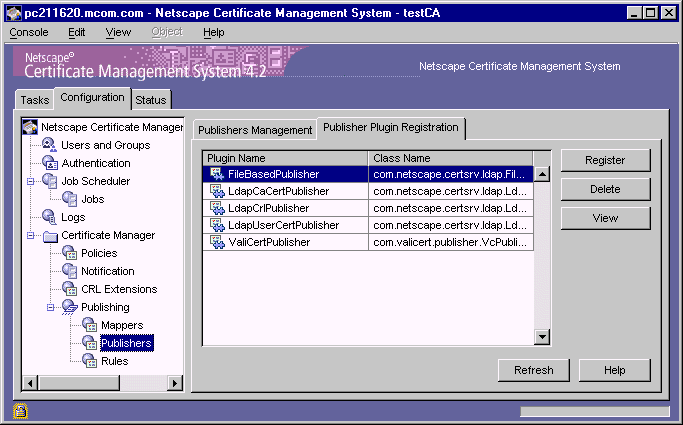Image resolution: width=683 pixels, height=425 pixels.
Task: Click the Plugin Name column header
Action: pyautogui.click(x=286, y=158)
